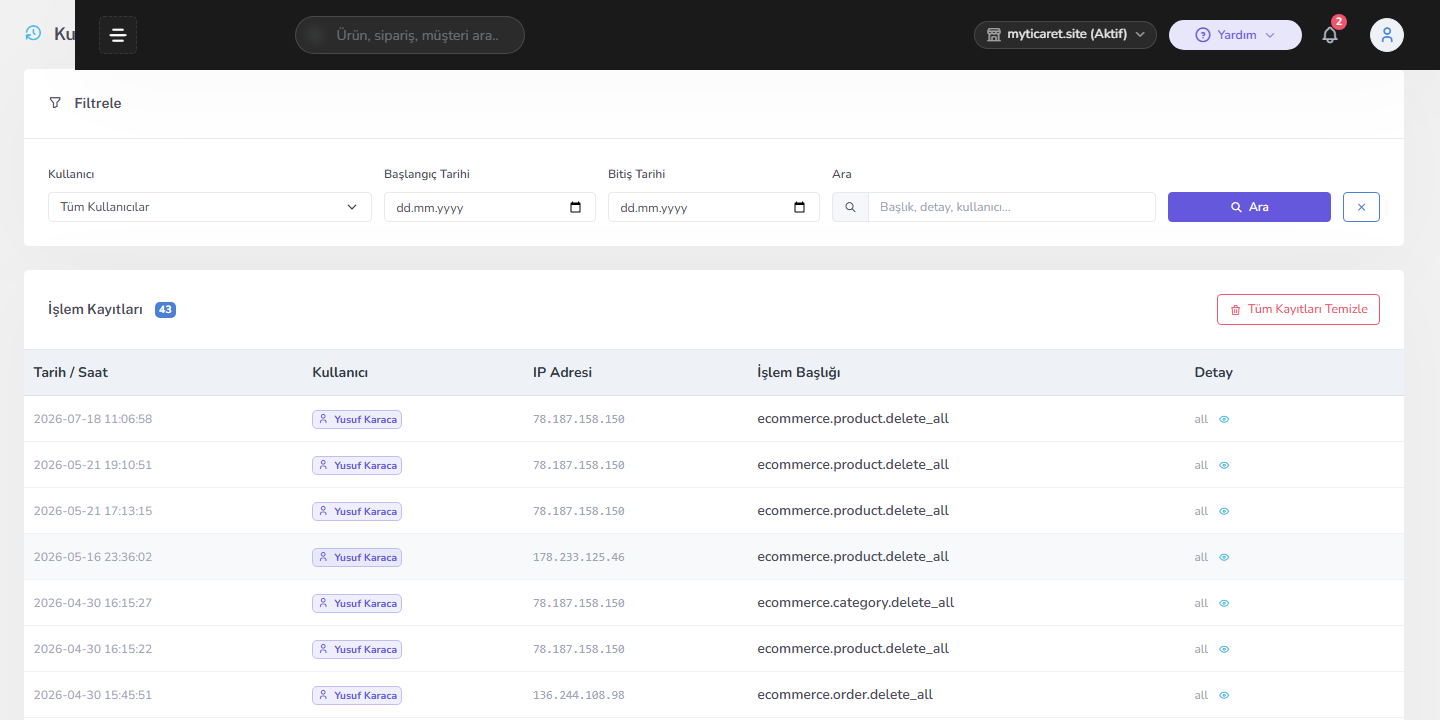Open the hamburger sidebar menu button
1440x720 pixels.
[118, 35]
